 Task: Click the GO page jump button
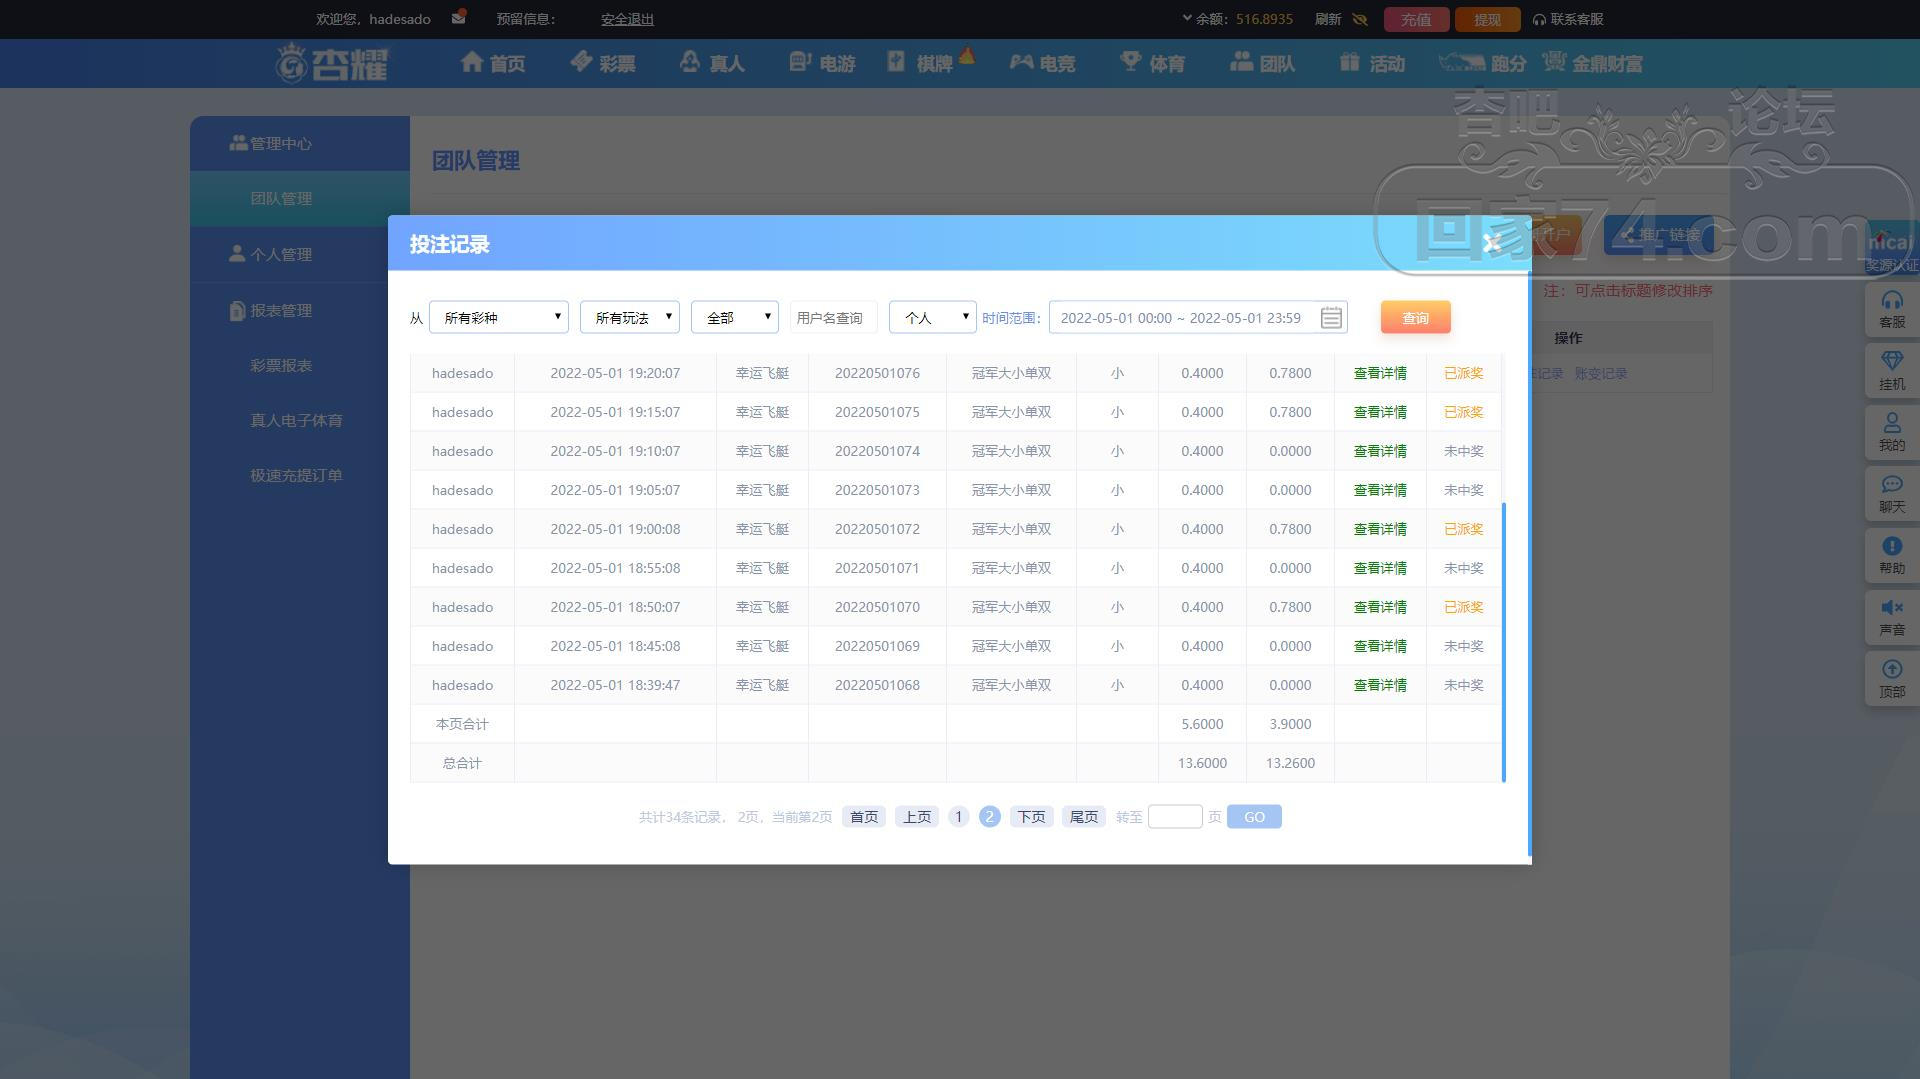(1254, 817)
